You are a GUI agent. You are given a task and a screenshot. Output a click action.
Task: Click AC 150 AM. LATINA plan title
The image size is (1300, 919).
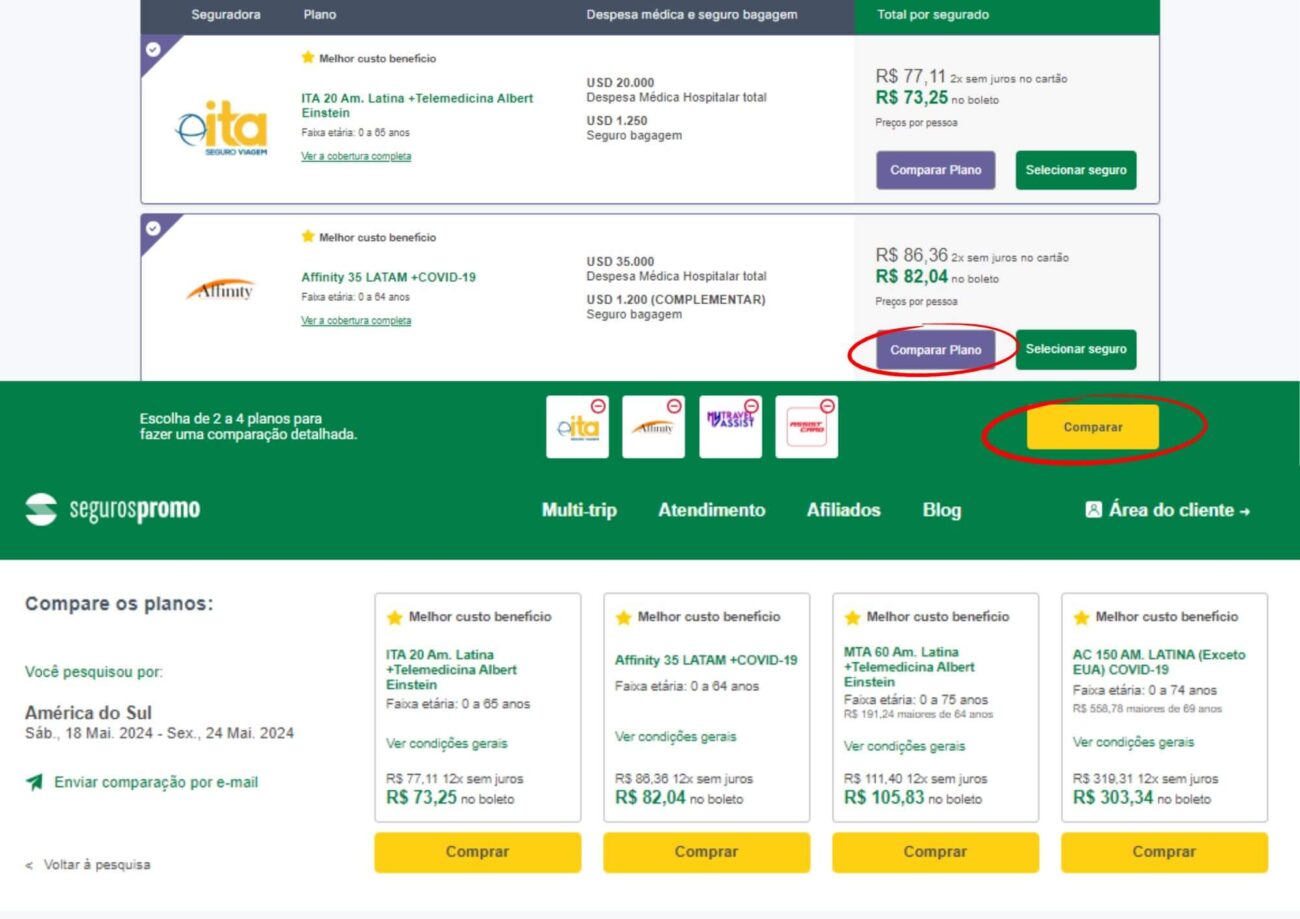pos(1160,662)
